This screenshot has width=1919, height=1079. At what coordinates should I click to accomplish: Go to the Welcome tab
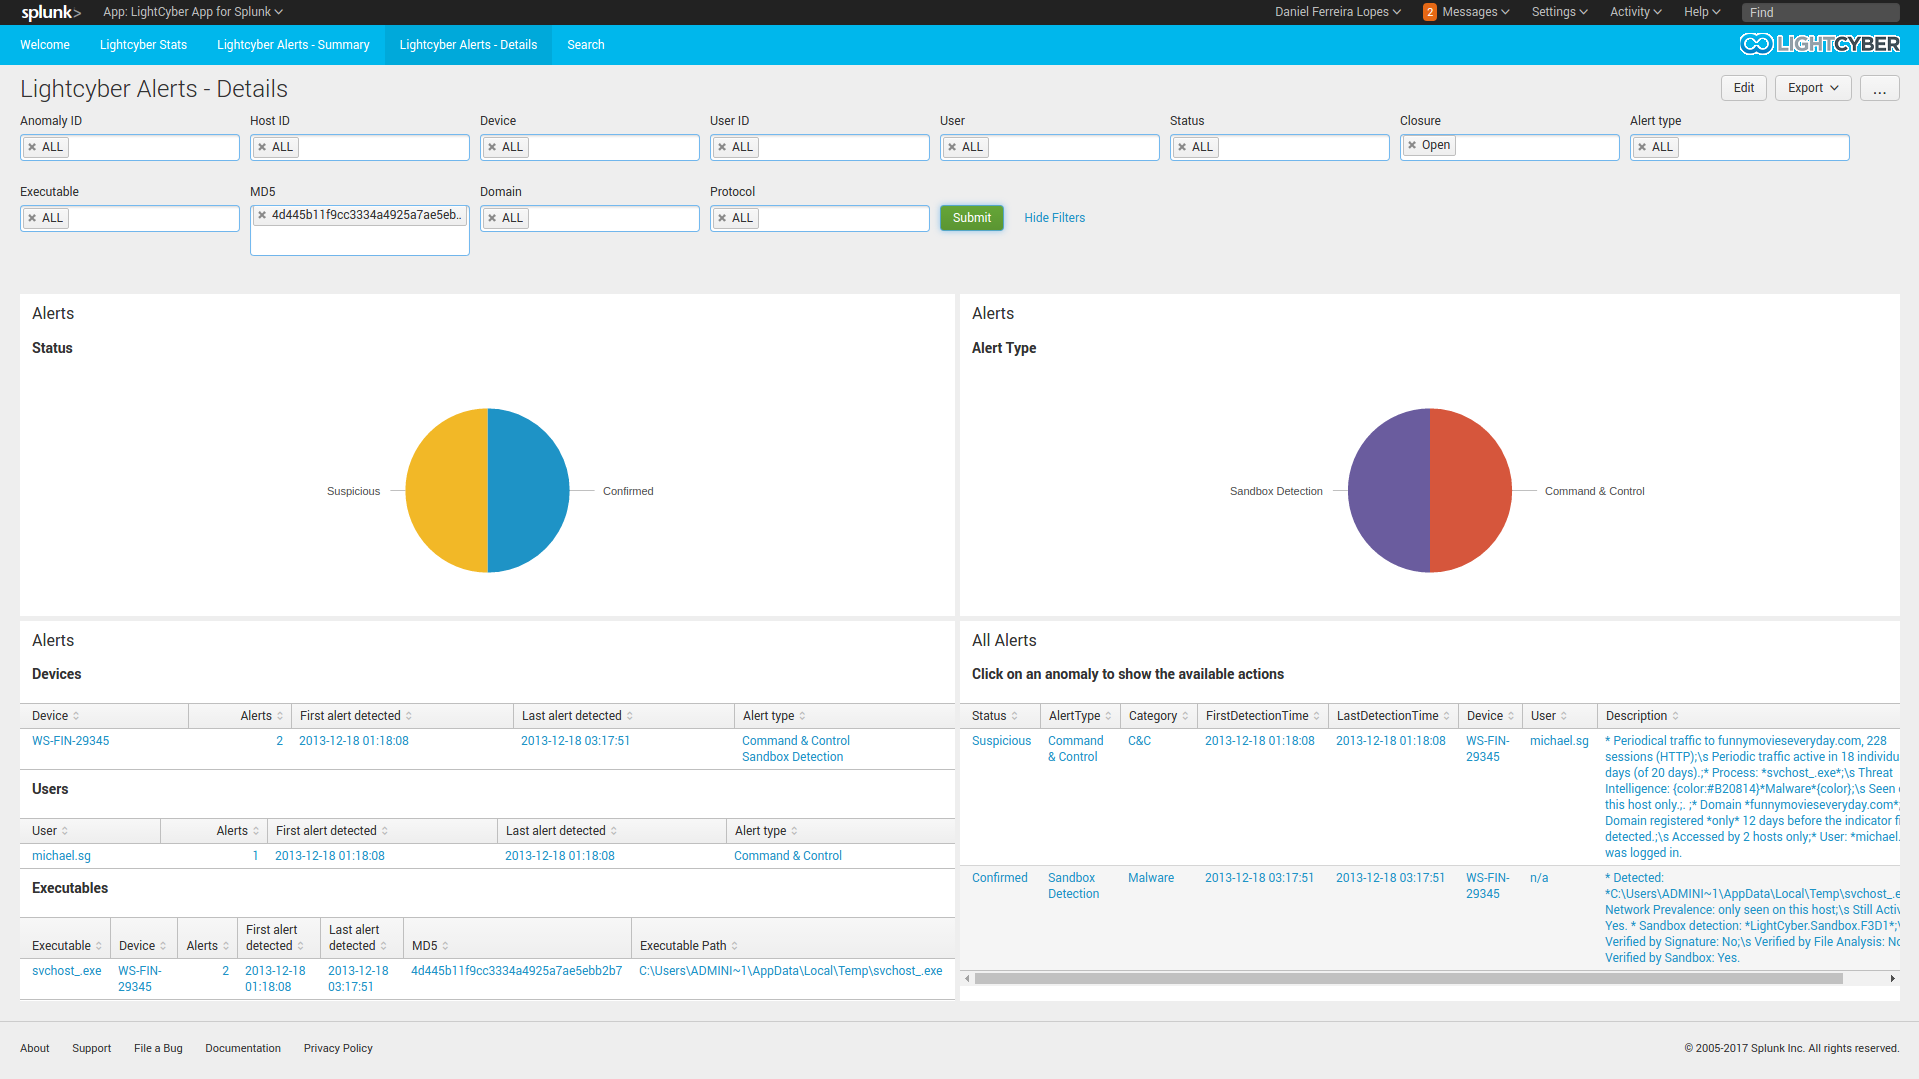(45, 45)
